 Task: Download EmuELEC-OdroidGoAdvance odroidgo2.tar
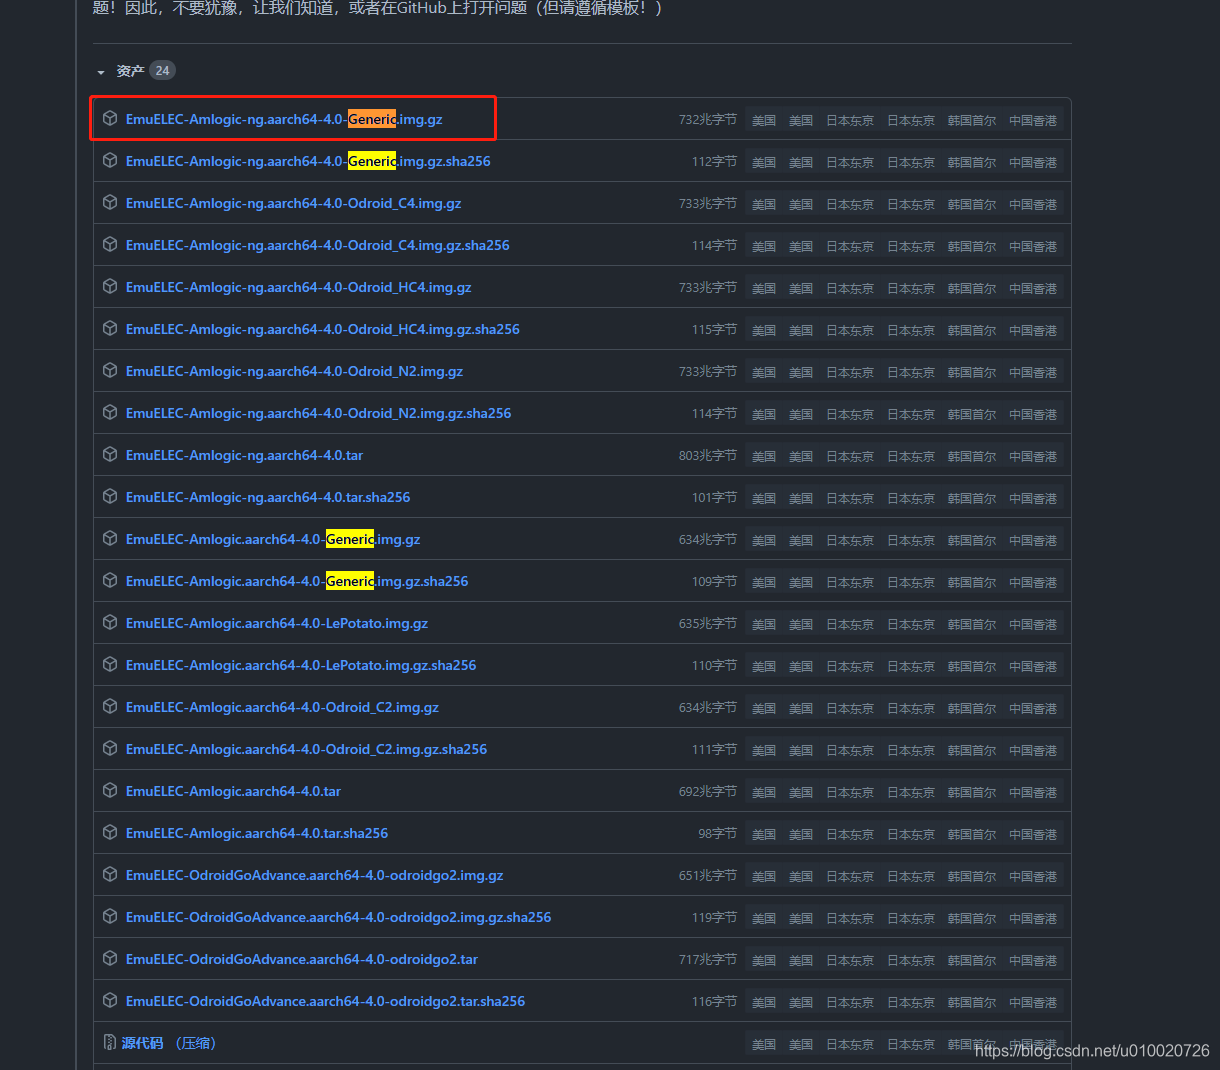(x=302, y=959)
